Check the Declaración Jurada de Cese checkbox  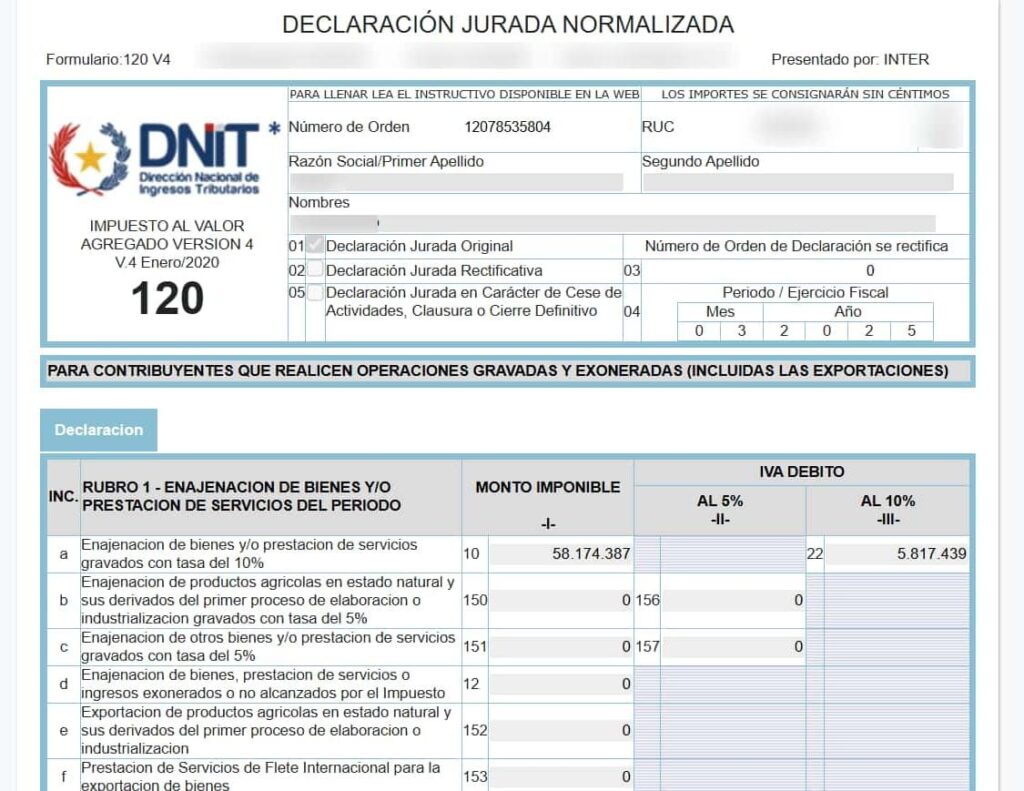[314, 293]
